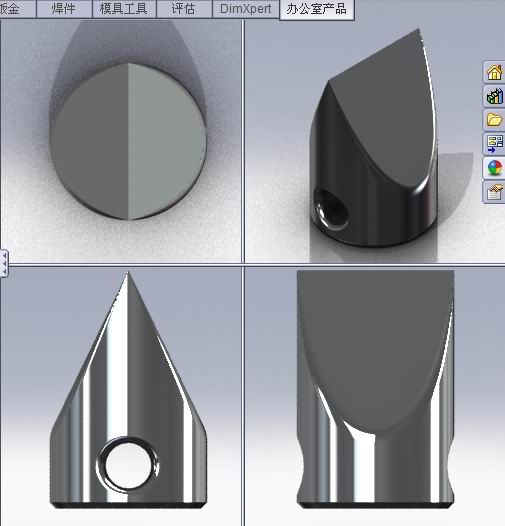Open the Custom Properties clipboard icon
This screenshot has height=526, width=505.
coord(494,192)
